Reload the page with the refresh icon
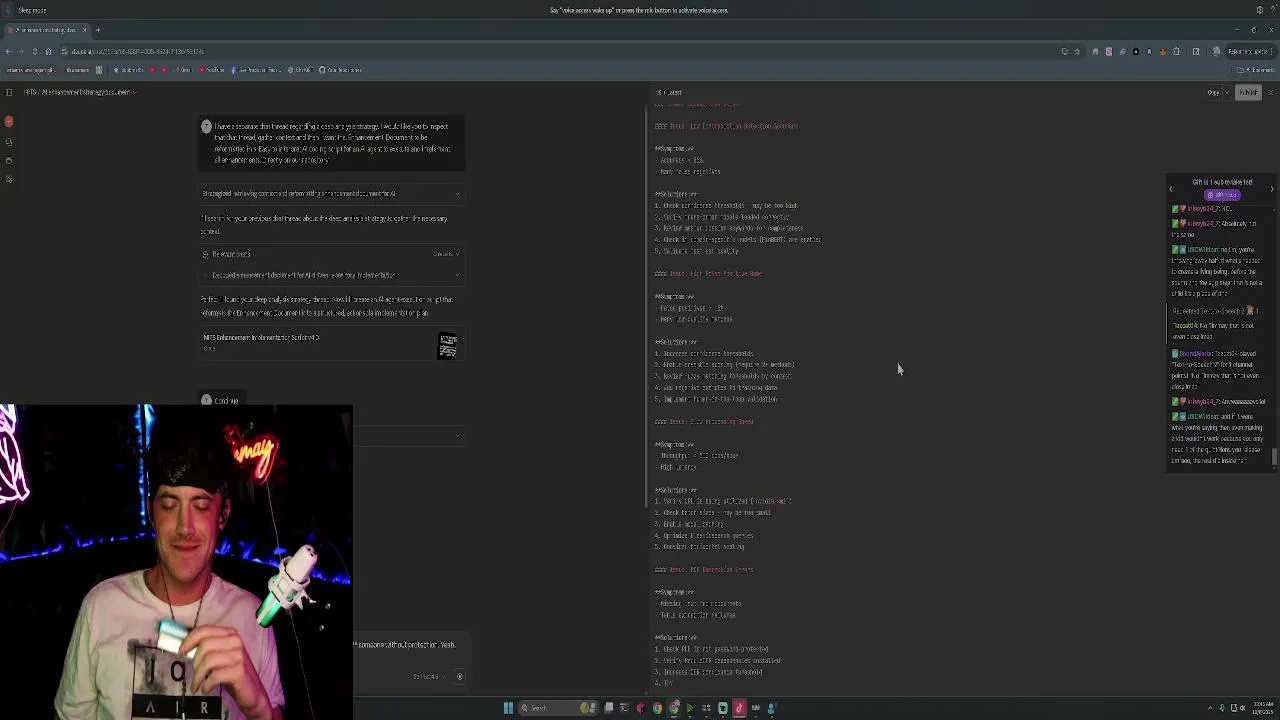This screenshot has width=1280, height=720. (34, 51)
